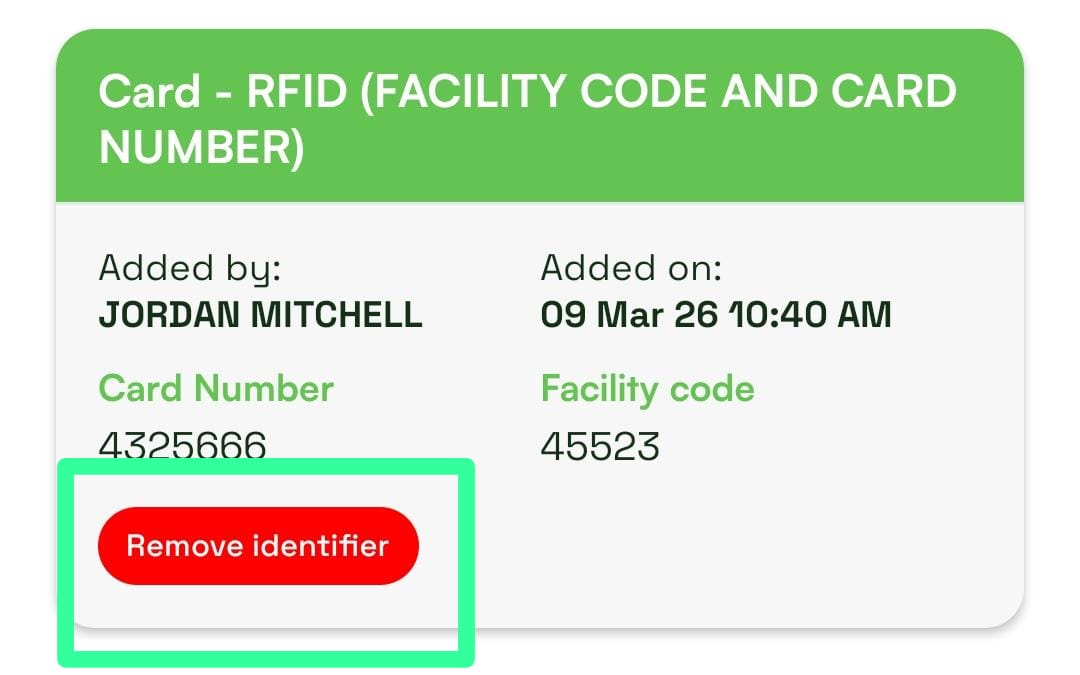Click the "Added by:" label
The image size is (1080, 675).
[x=190, y=268]
